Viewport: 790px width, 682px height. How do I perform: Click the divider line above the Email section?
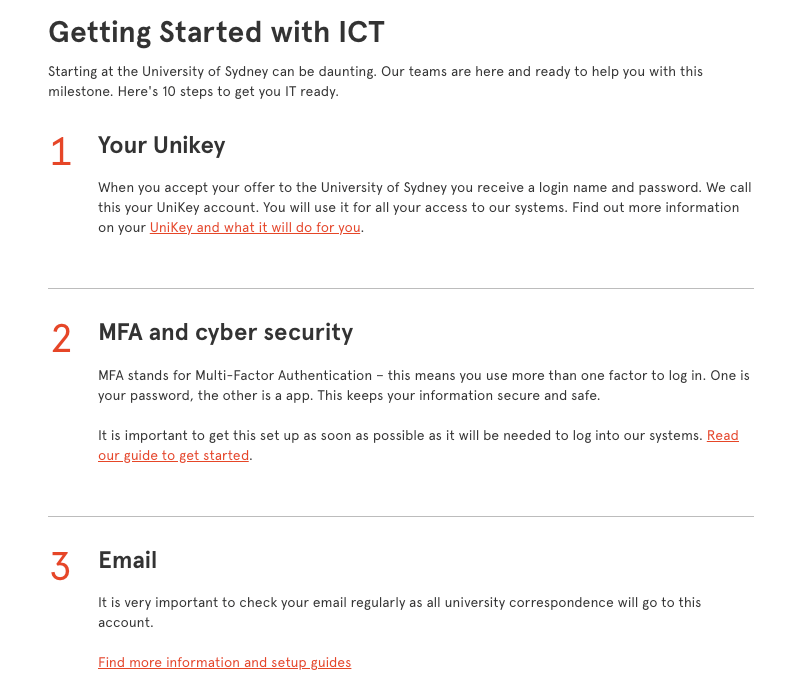(x=400, y=517)
